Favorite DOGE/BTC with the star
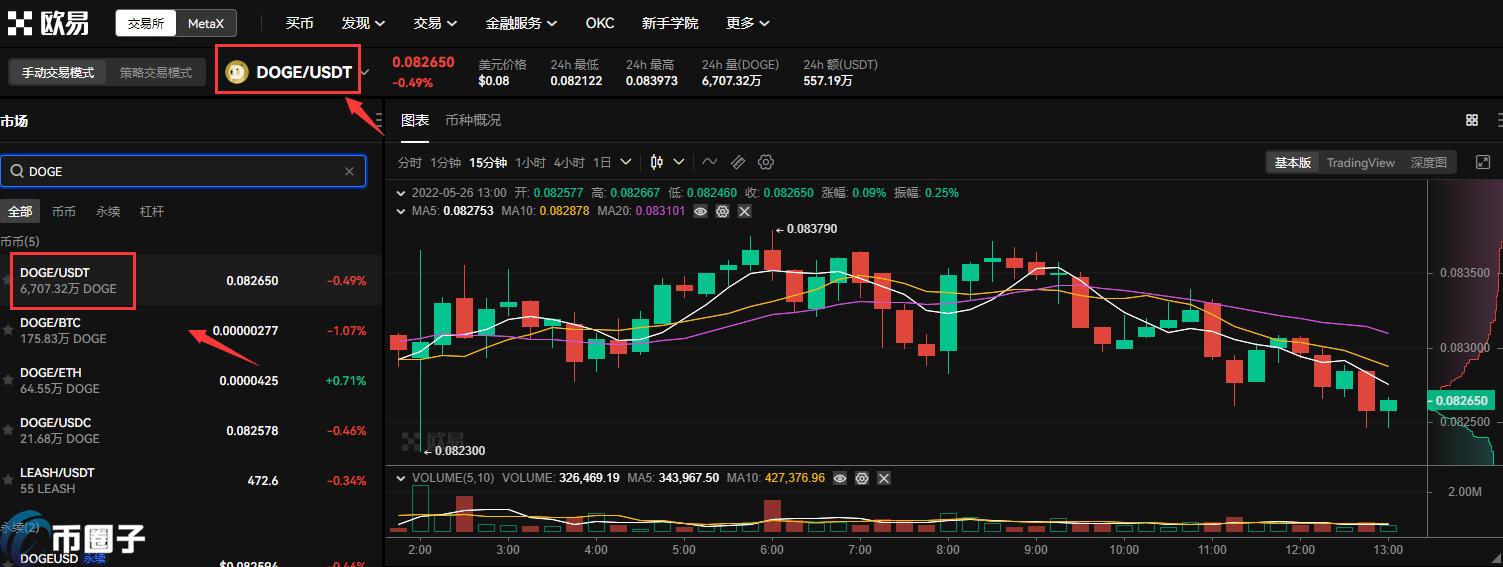 tap(8, 330)
